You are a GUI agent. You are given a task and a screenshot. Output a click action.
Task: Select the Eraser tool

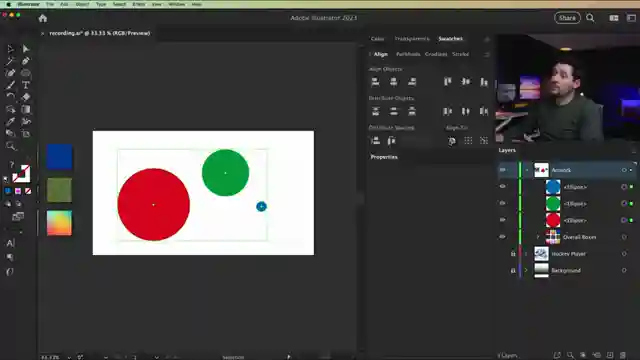[x=26, y=97]
